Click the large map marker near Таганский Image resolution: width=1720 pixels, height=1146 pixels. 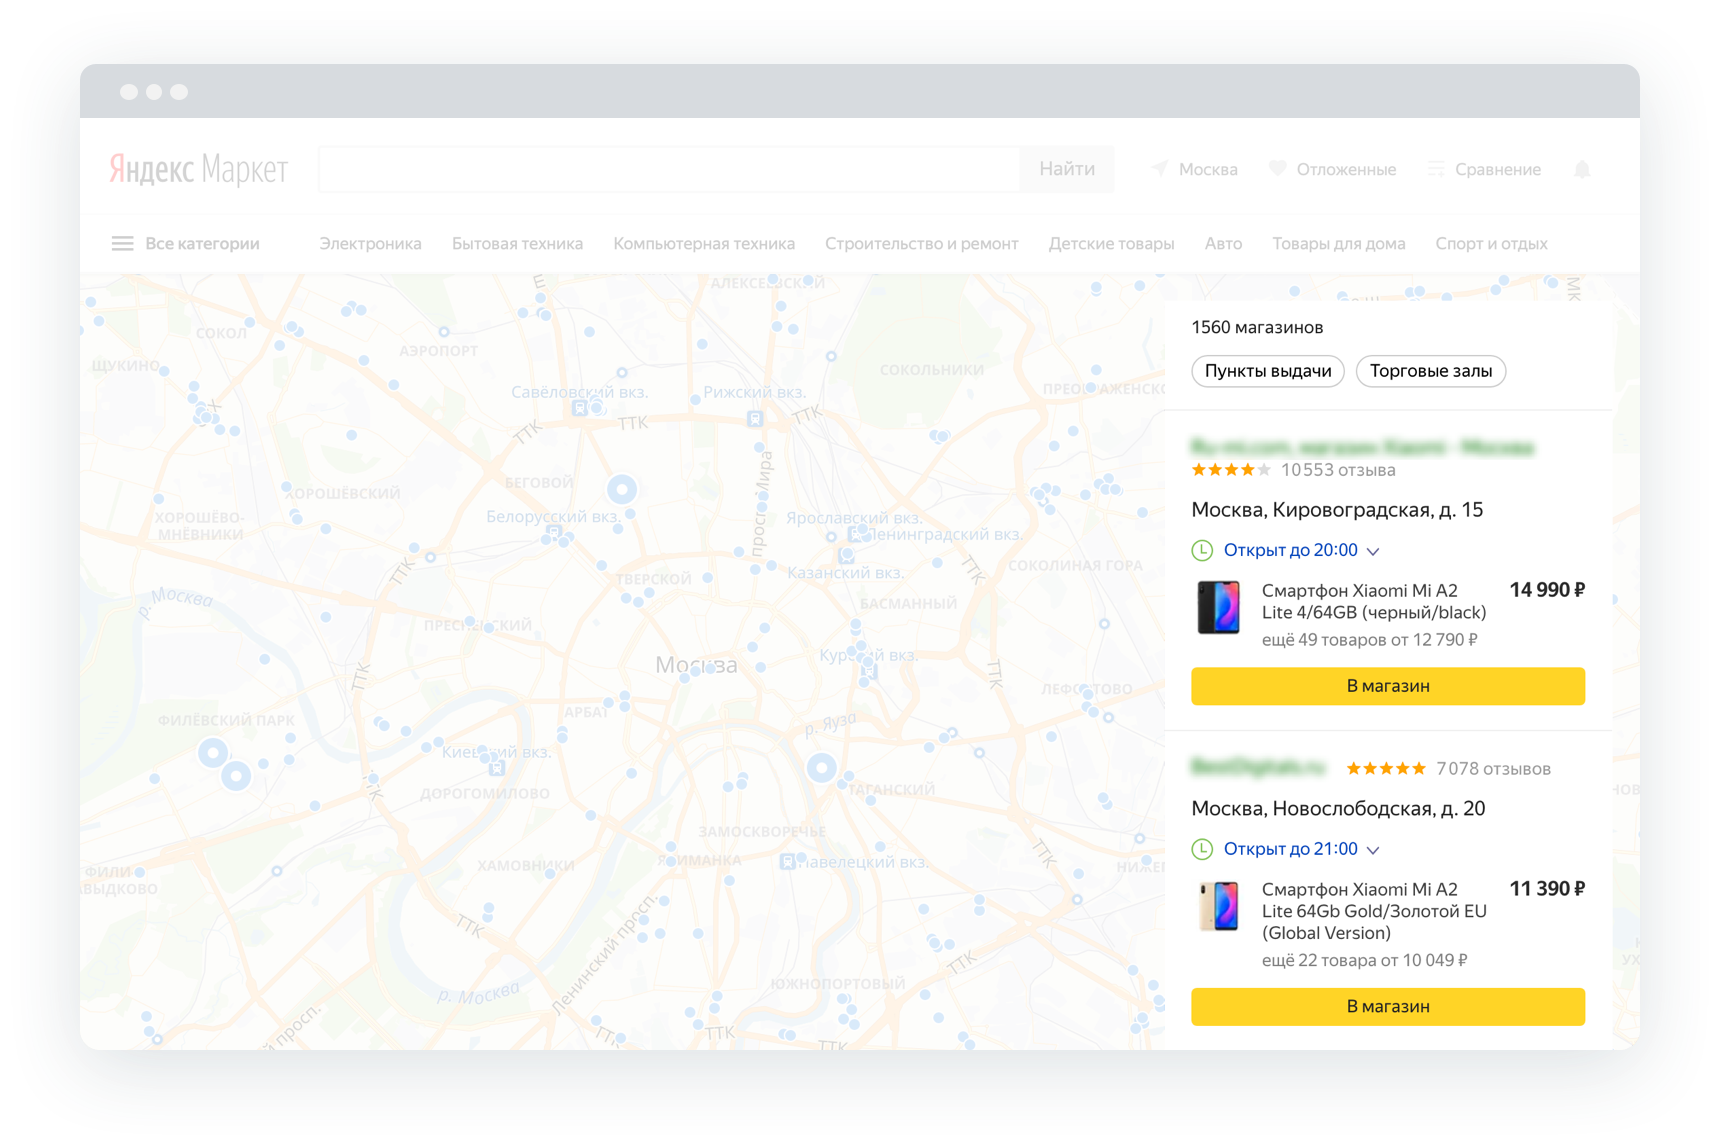[x=821, y=768]
